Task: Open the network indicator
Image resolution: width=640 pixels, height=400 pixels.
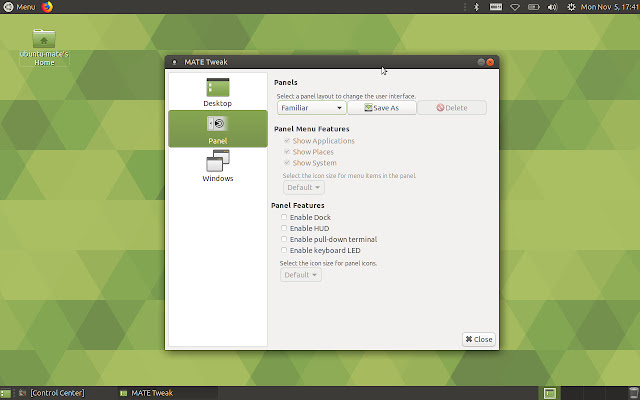Action: pos(515,7)
